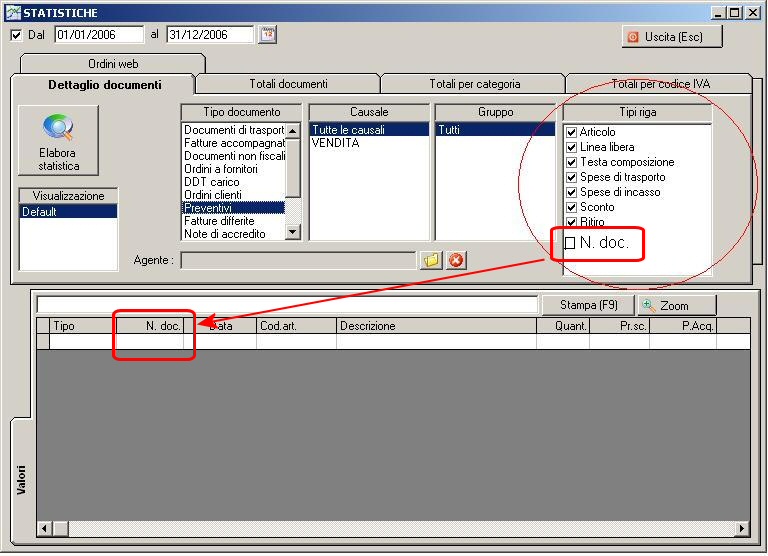Viewport: 768px width, 556px height.
Task: Click the Cod.art. column header
Action: [x=296, y=326]
